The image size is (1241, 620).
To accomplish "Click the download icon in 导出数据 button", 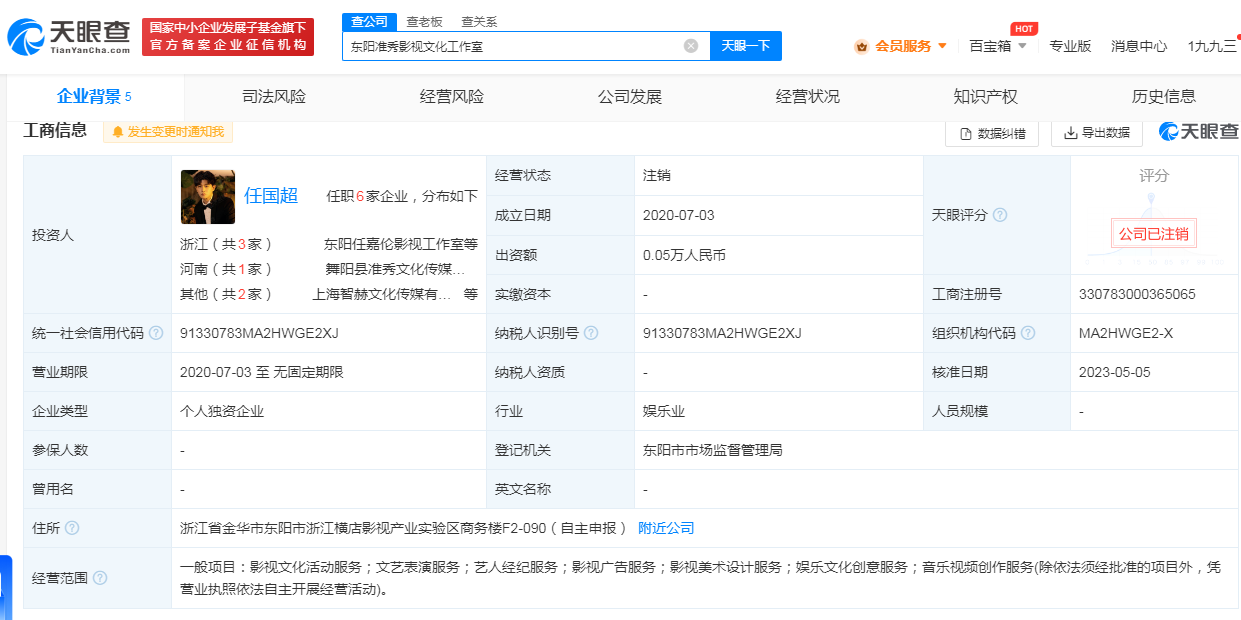I will pyautogui.click(x=1071, y=133).
